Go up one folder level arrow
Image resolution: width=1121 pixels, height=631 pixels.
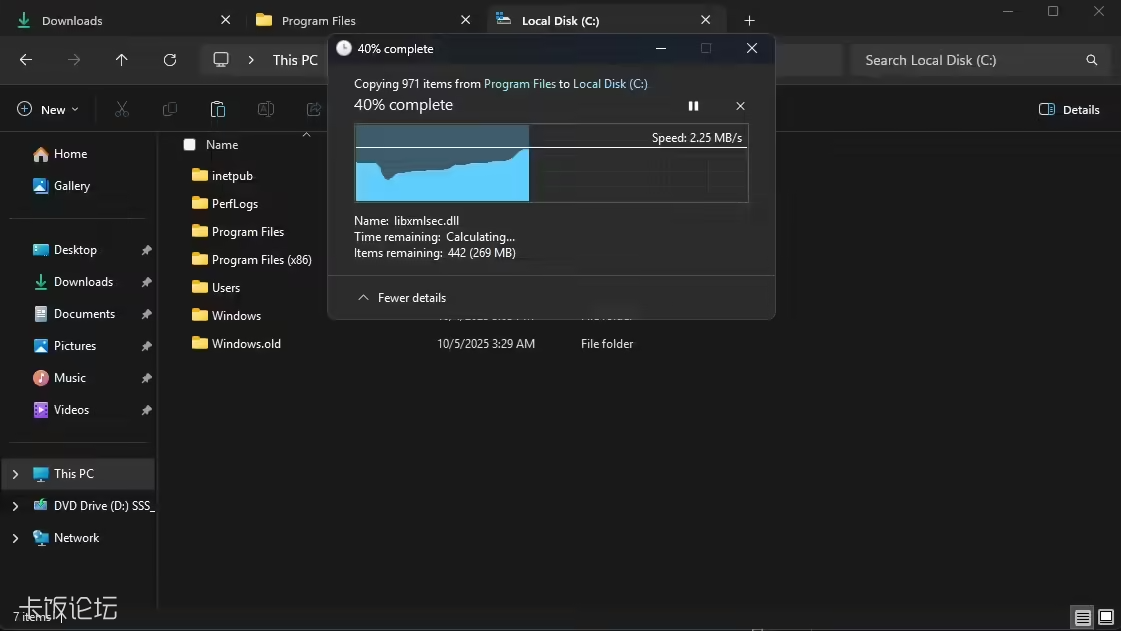[122, 60]
